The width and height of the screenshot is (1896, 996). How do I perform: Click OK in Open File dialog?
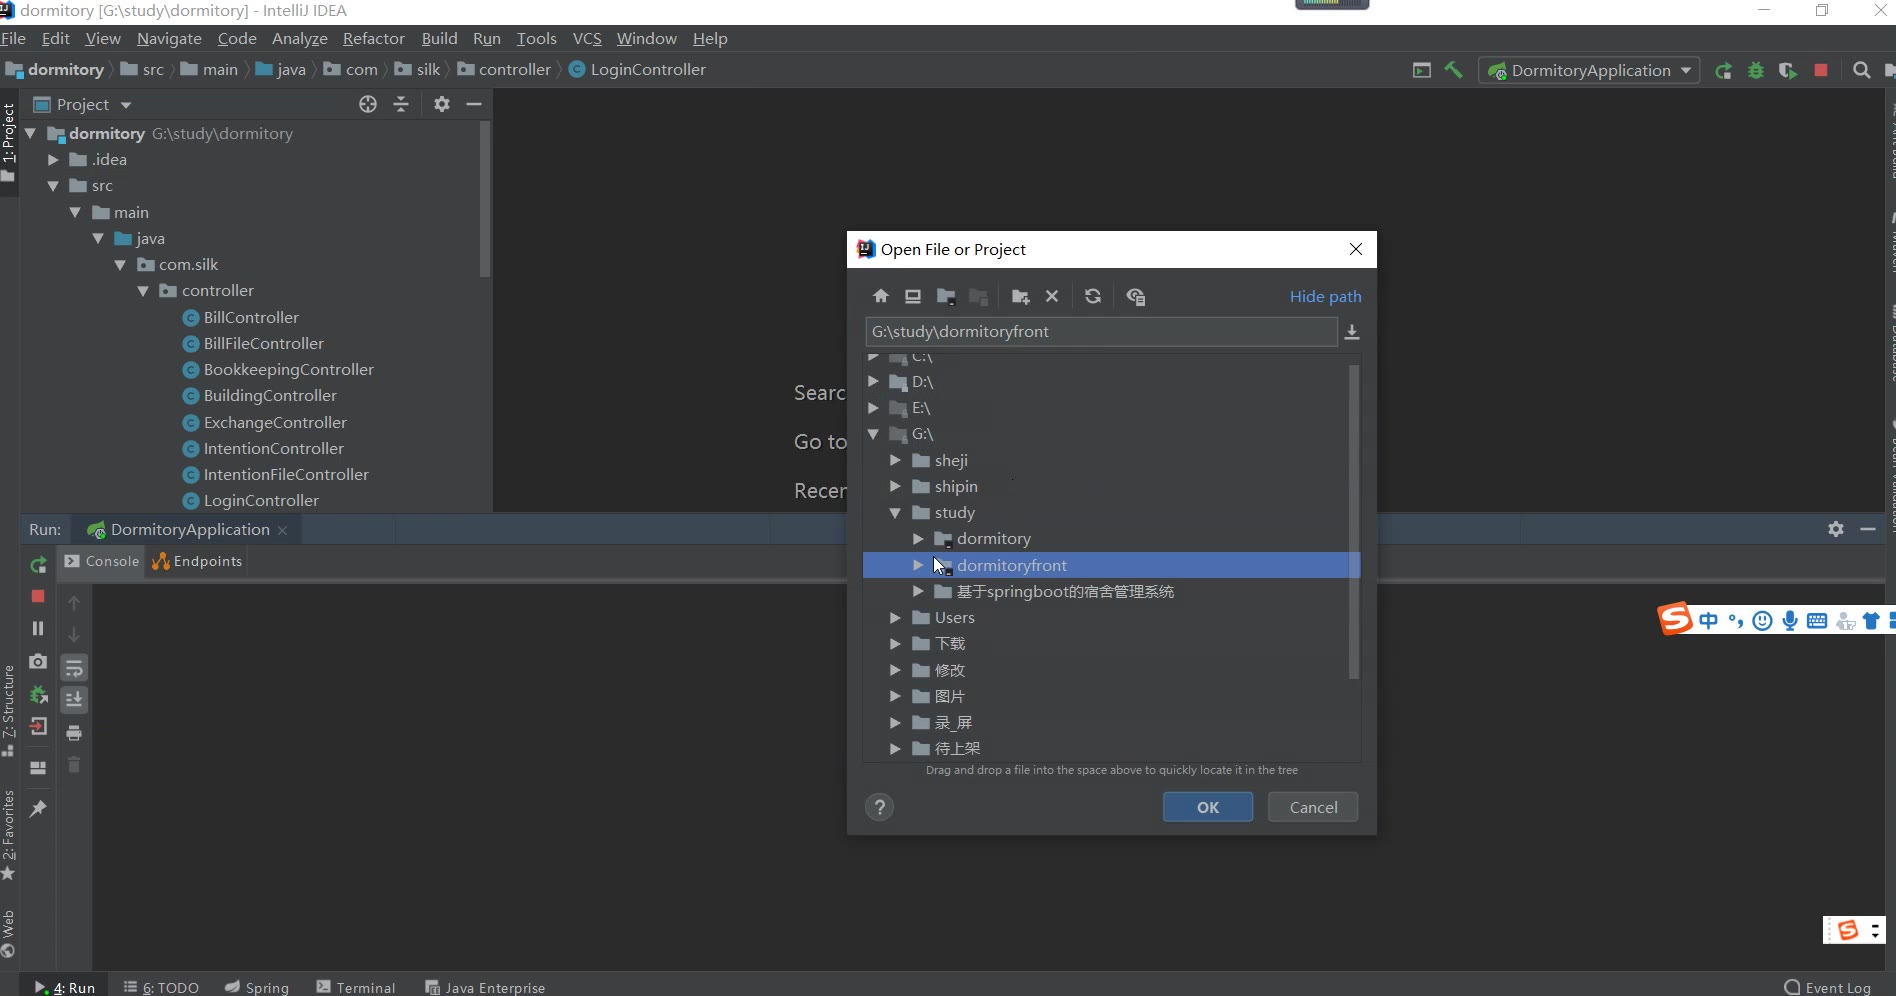[1207, 807]
